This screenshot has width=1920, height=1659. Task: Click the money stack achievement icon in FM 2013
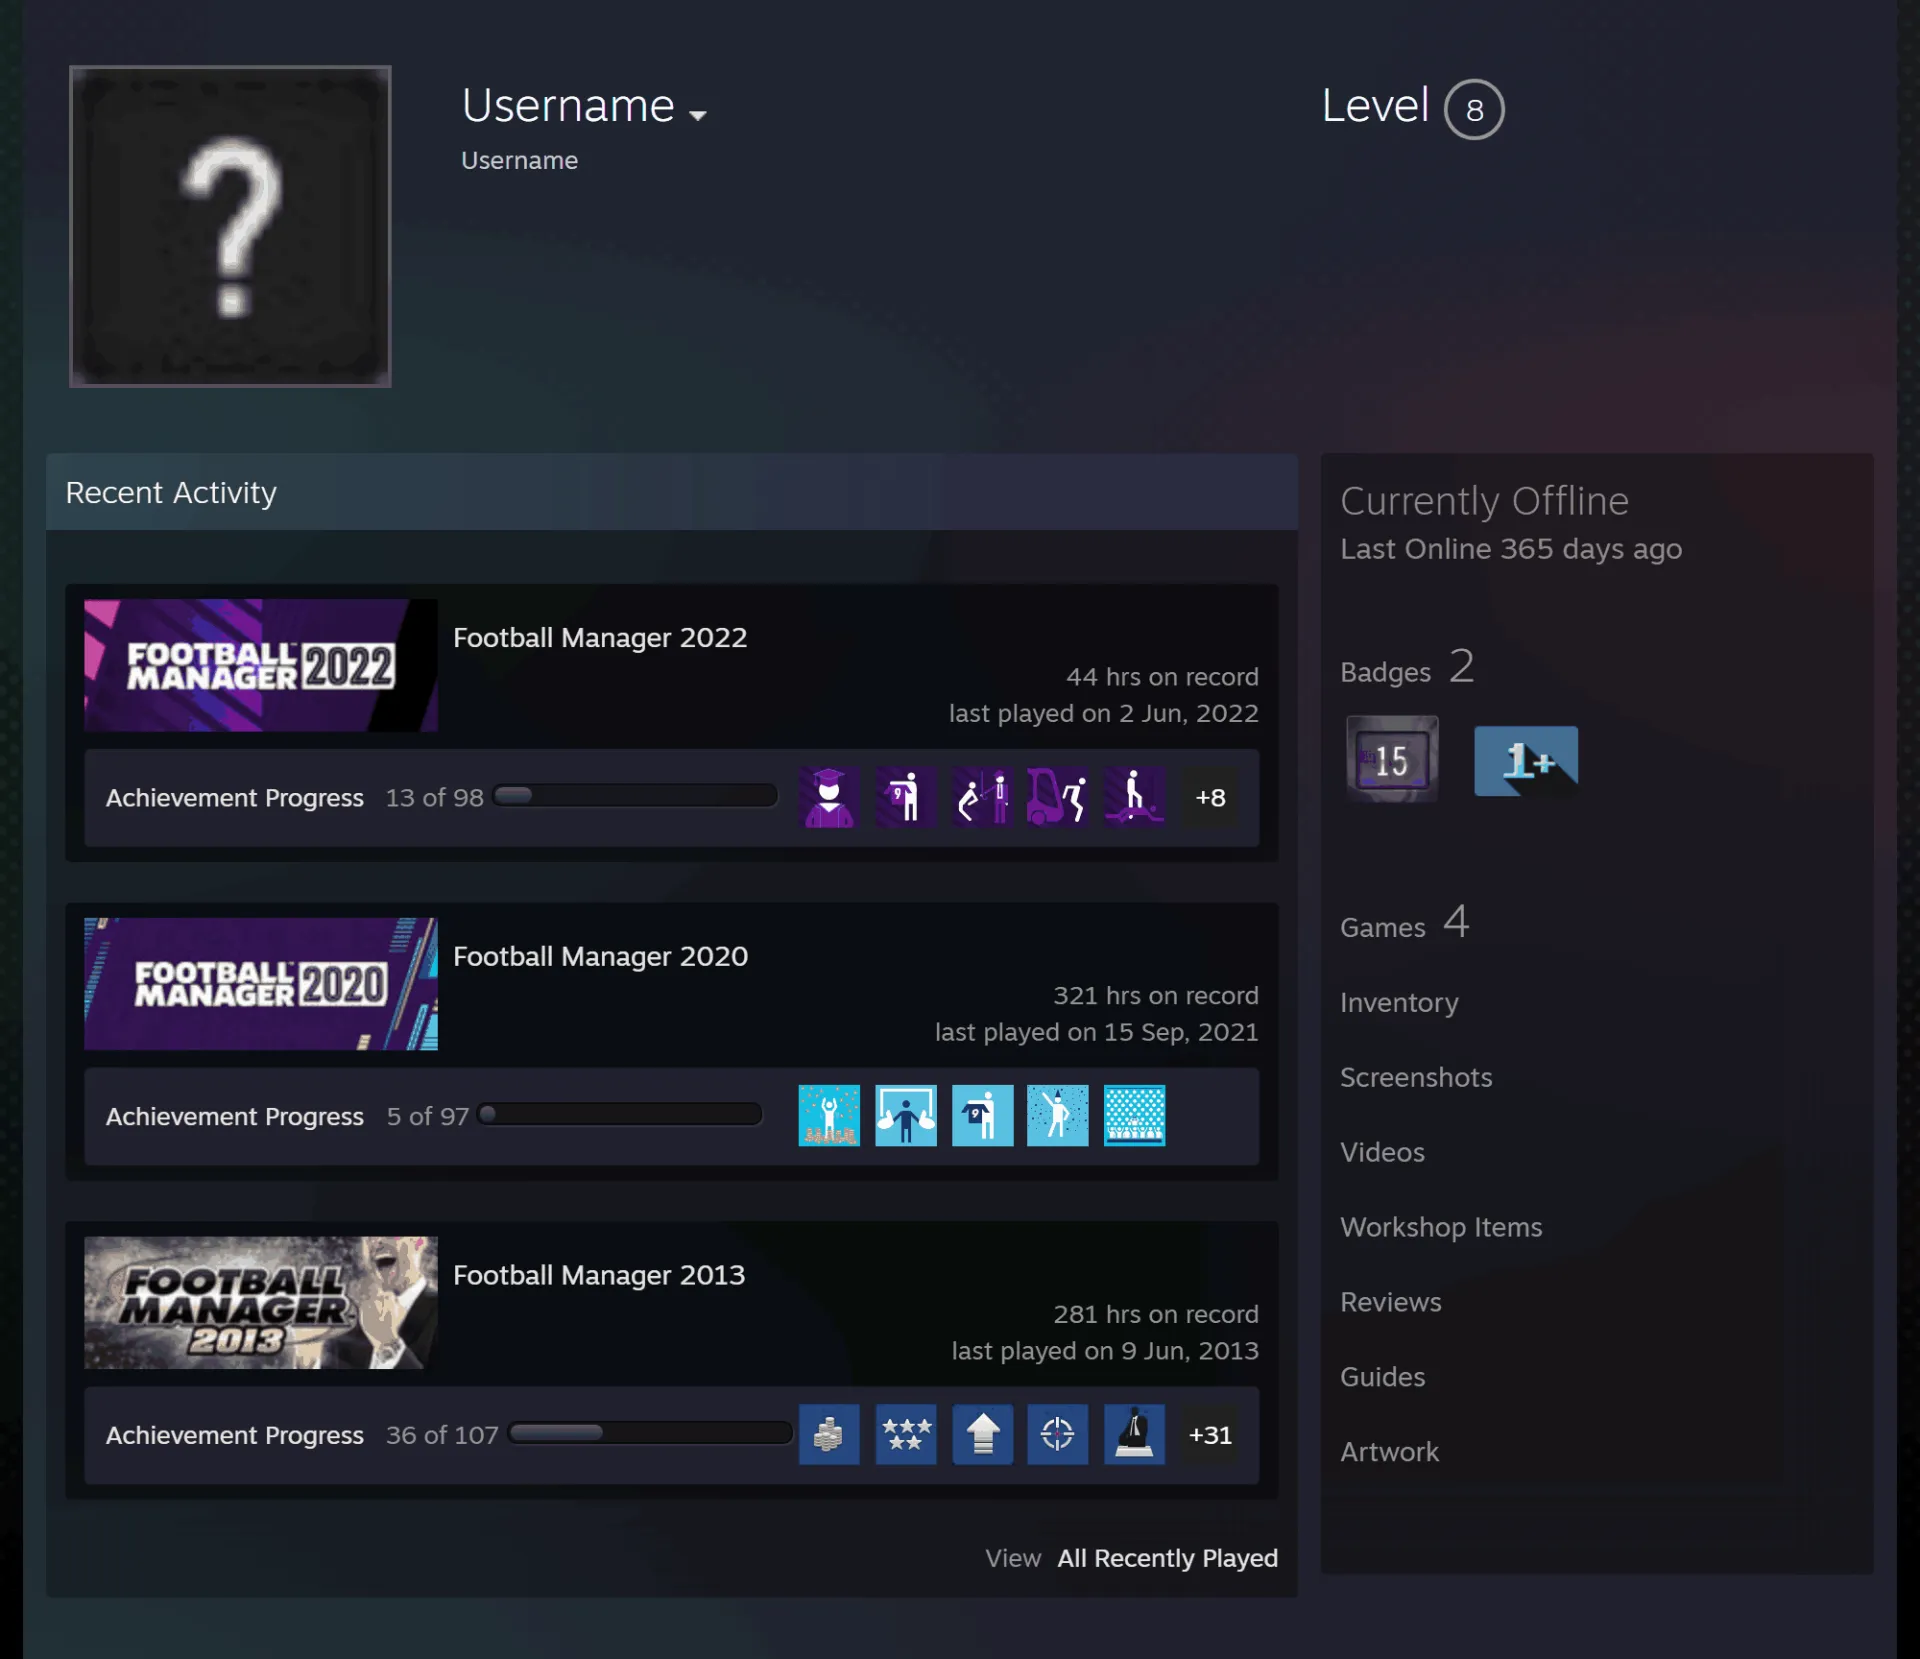(x=829, y=1435)
